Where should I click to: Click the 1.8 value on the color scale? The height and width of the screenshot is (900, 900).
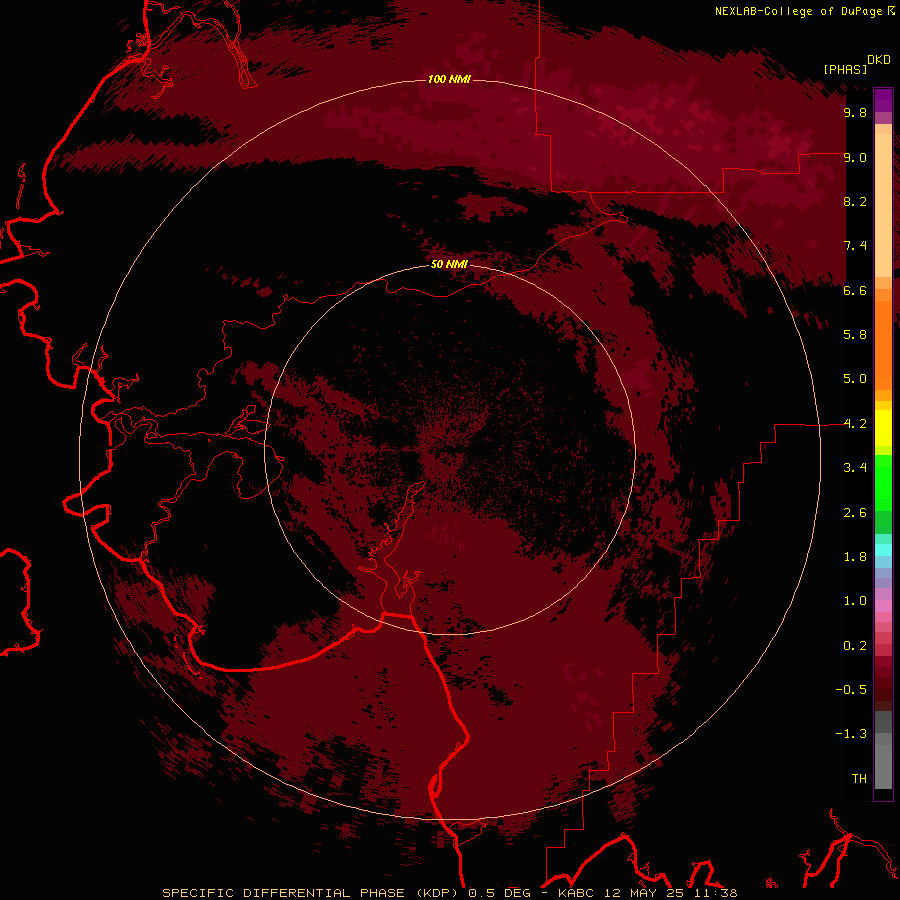855,557
